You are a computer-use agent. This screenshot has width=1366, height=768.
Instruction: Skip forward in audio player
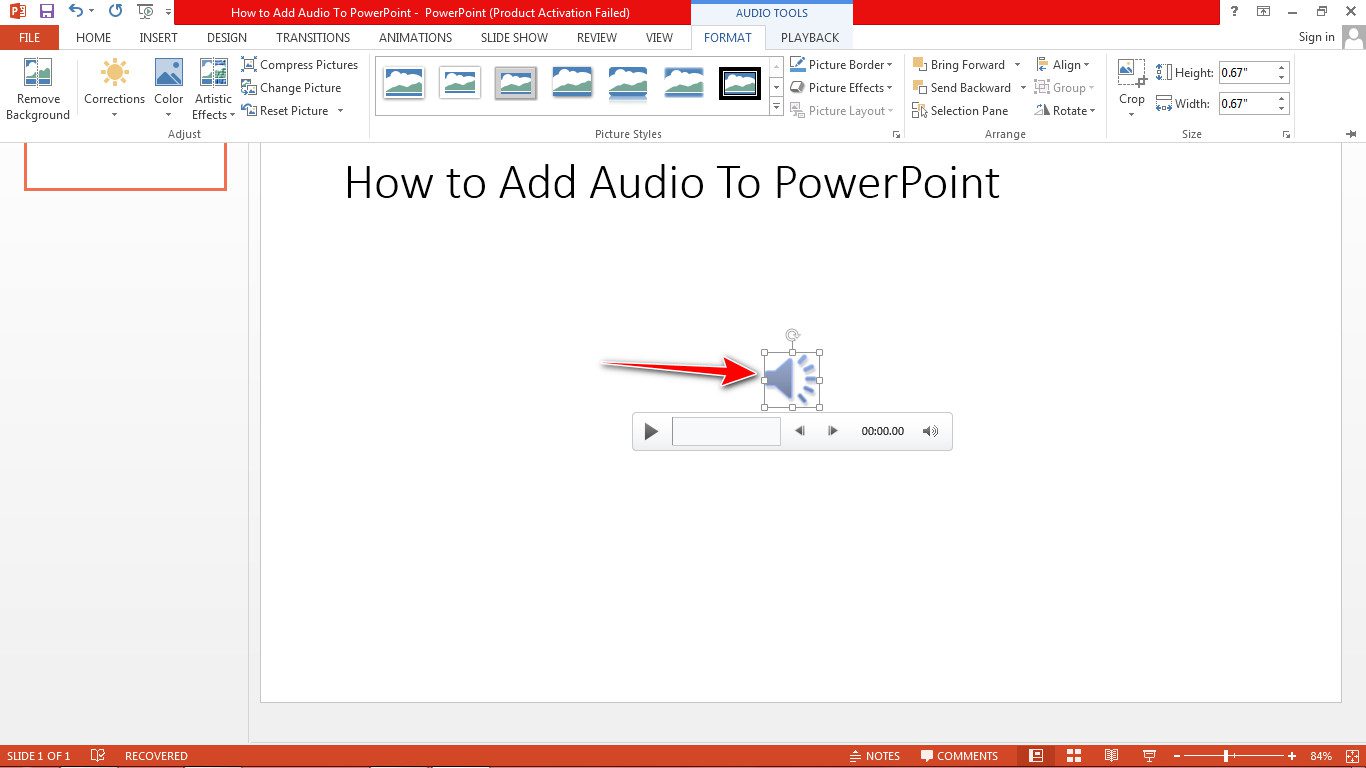point(833,432)
